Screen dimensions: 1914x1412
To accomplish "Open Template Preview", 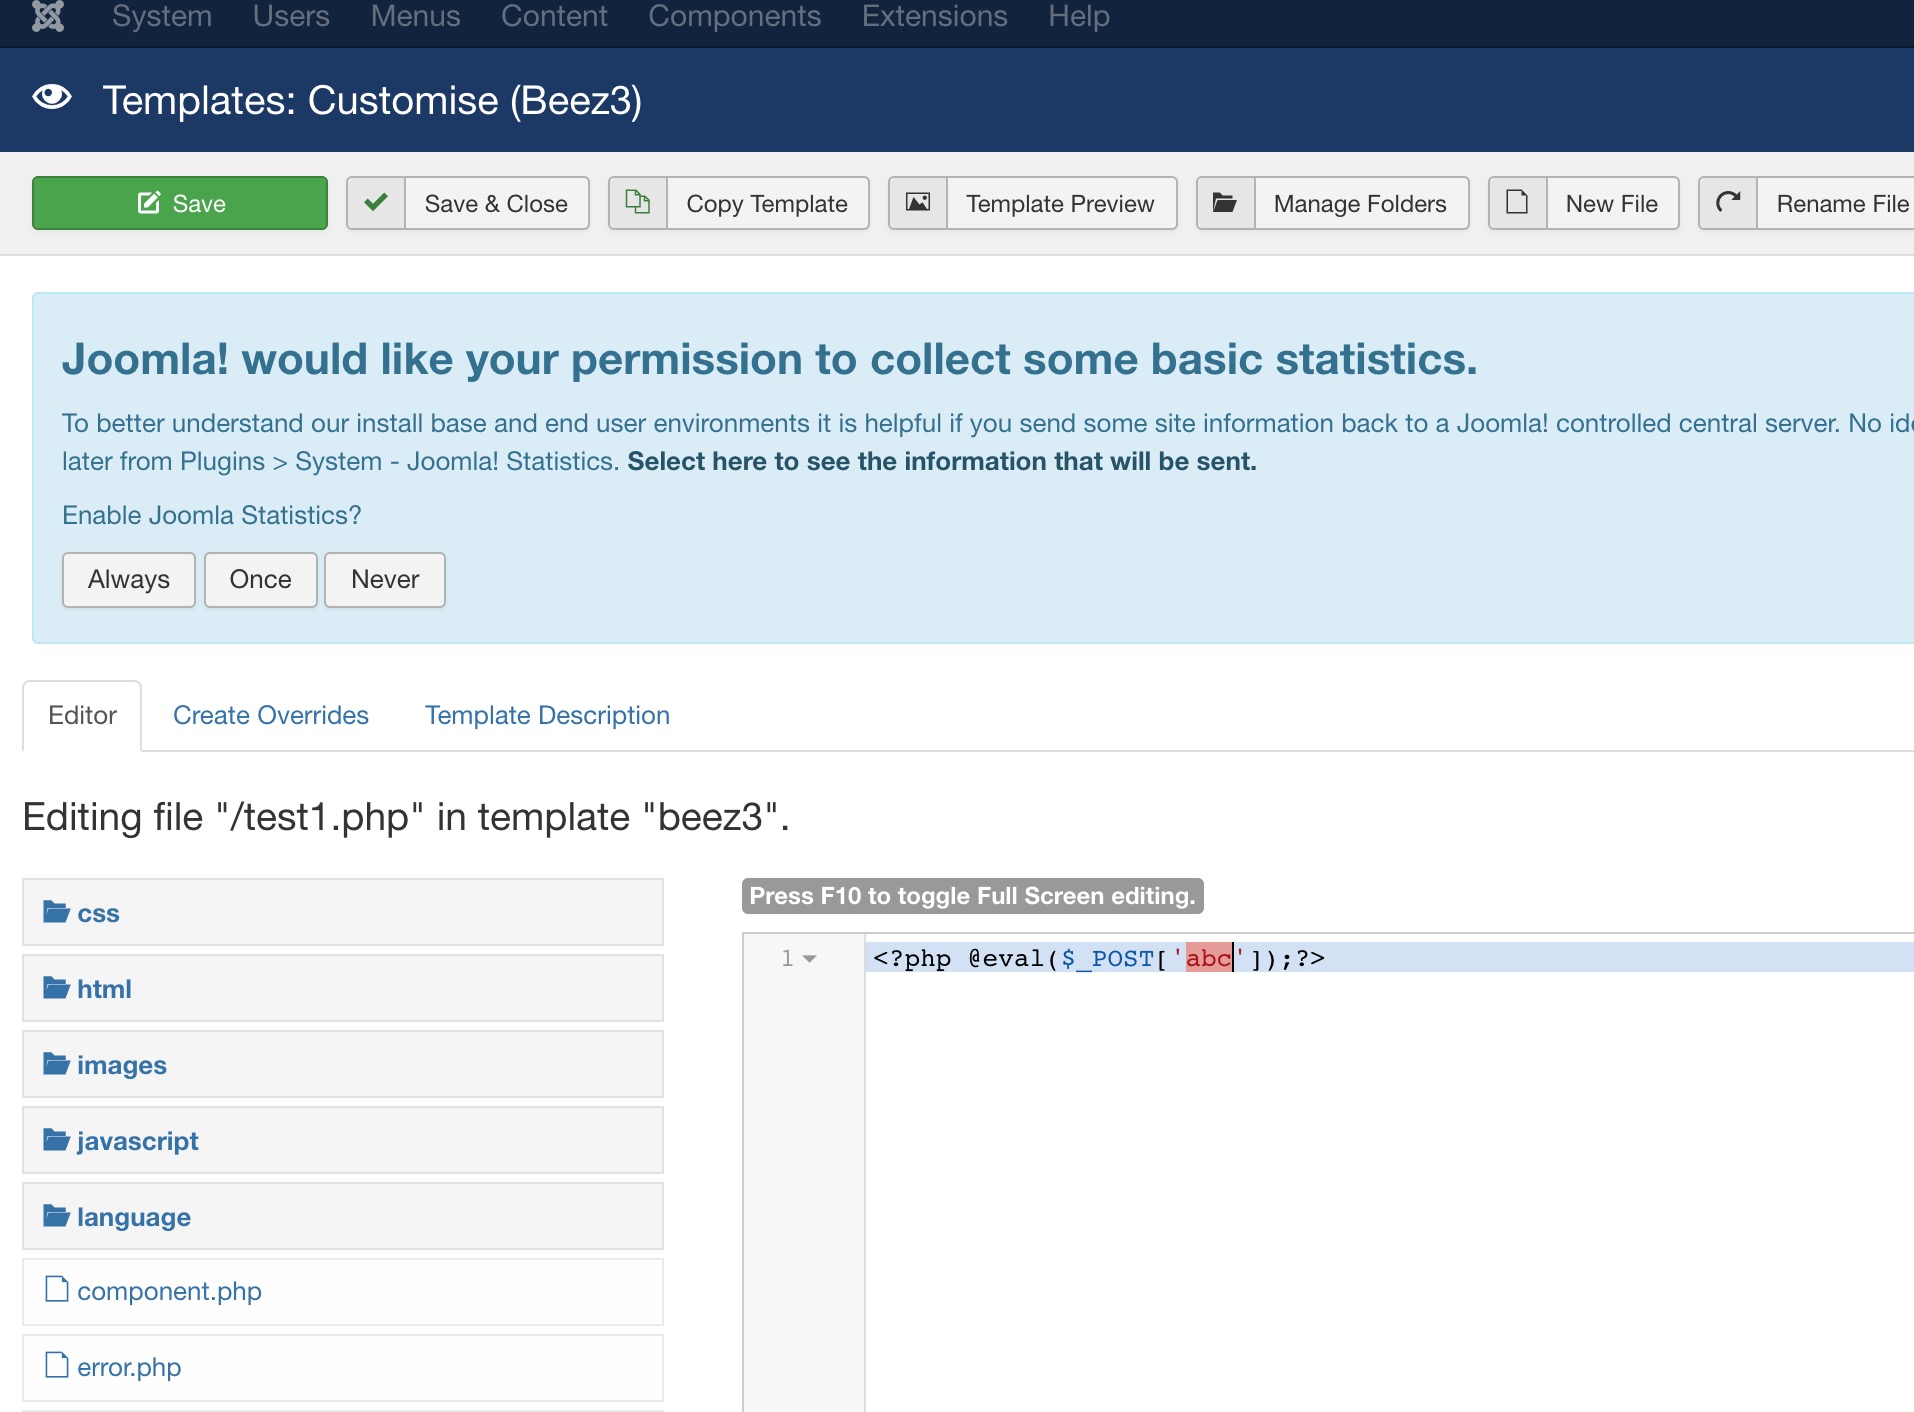I will pyautogui.click(x=1033, y=203).
